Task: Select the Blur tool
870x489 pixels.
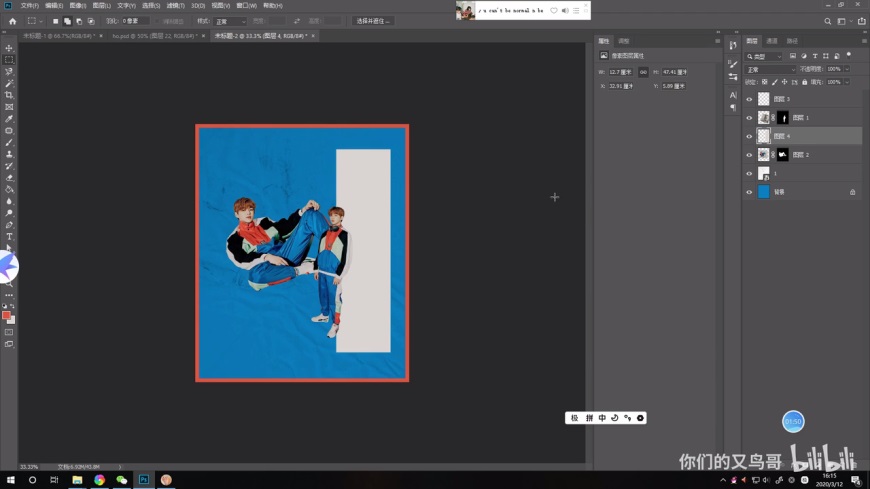Action: pyautogui.click(x=9, y=201)
